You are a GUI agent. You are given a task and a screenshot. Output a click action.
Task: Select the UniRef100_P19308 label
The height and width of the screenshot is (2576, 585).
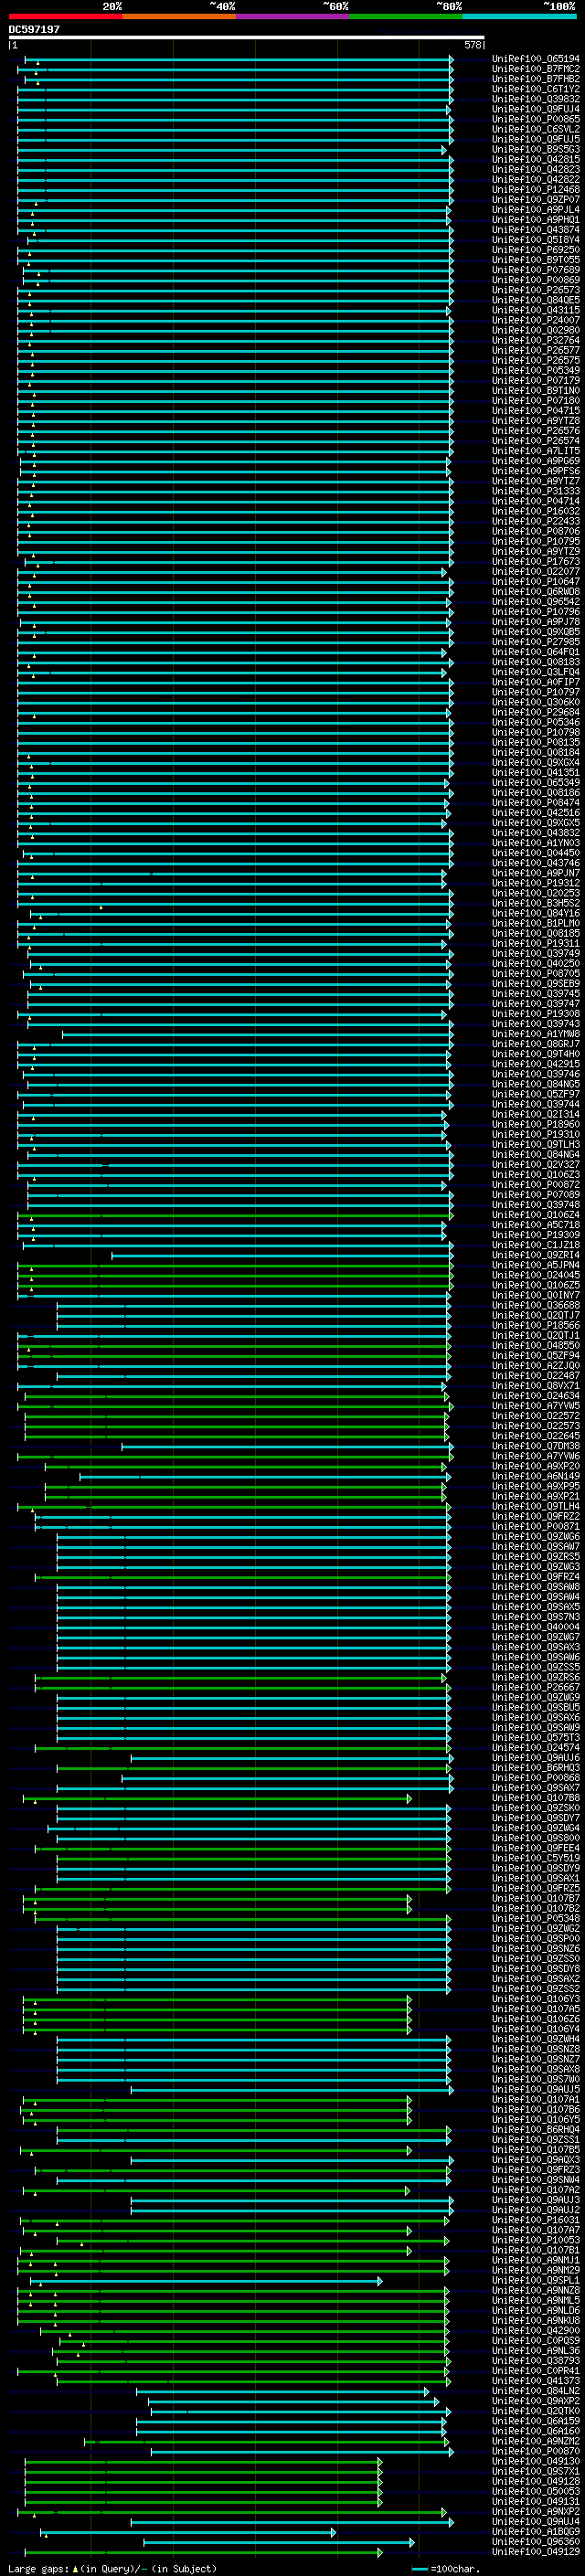pyautogui.click(x=536, y=1014)
